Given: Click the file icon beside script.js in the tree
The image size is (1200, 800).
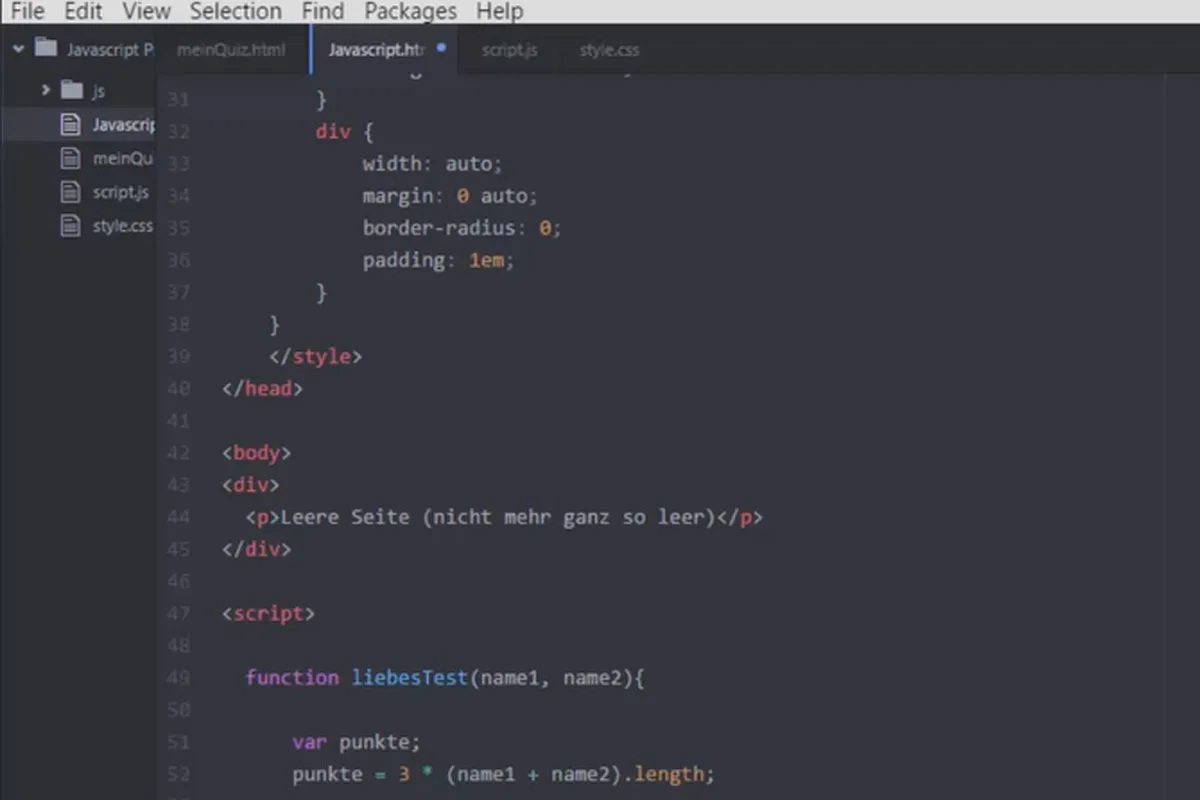Looking at the screenshot, I should (70, 192).
